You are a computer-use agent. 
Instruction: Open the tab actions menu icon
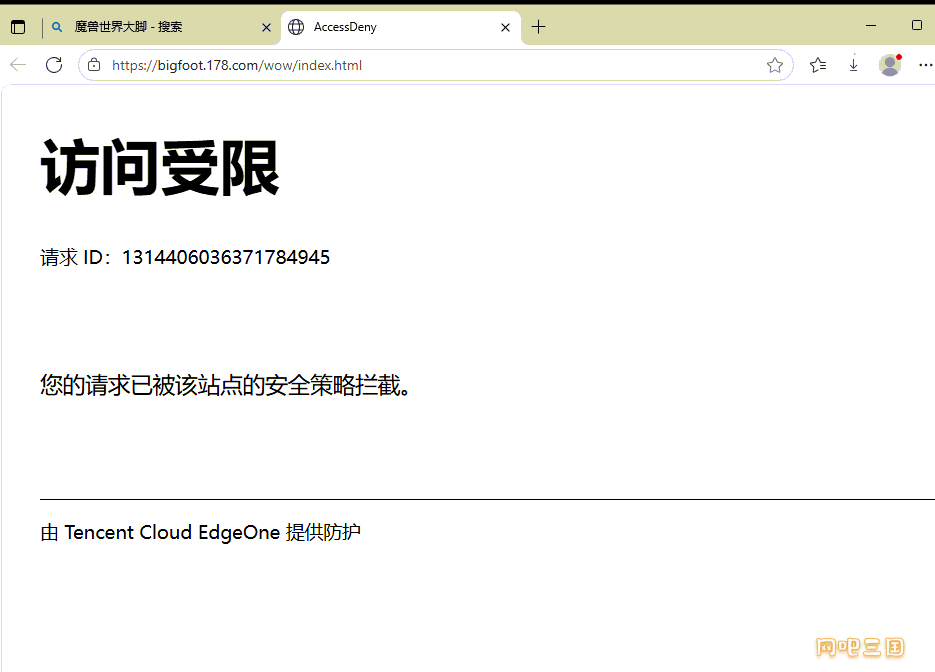tap(18, 27)
